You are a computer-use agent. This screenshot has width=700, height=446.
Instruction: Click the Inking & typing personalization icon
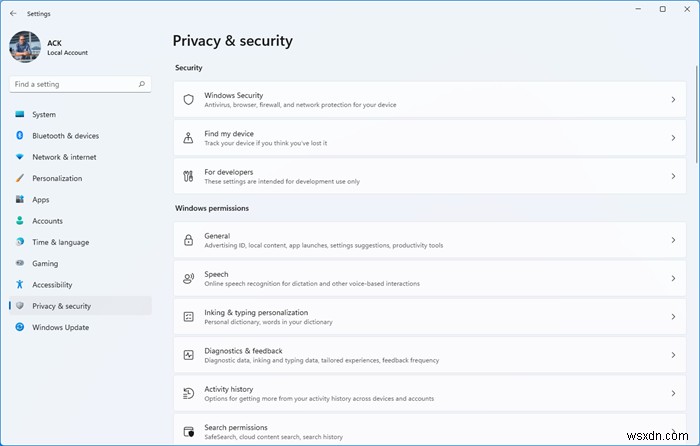tap(188, 317)
